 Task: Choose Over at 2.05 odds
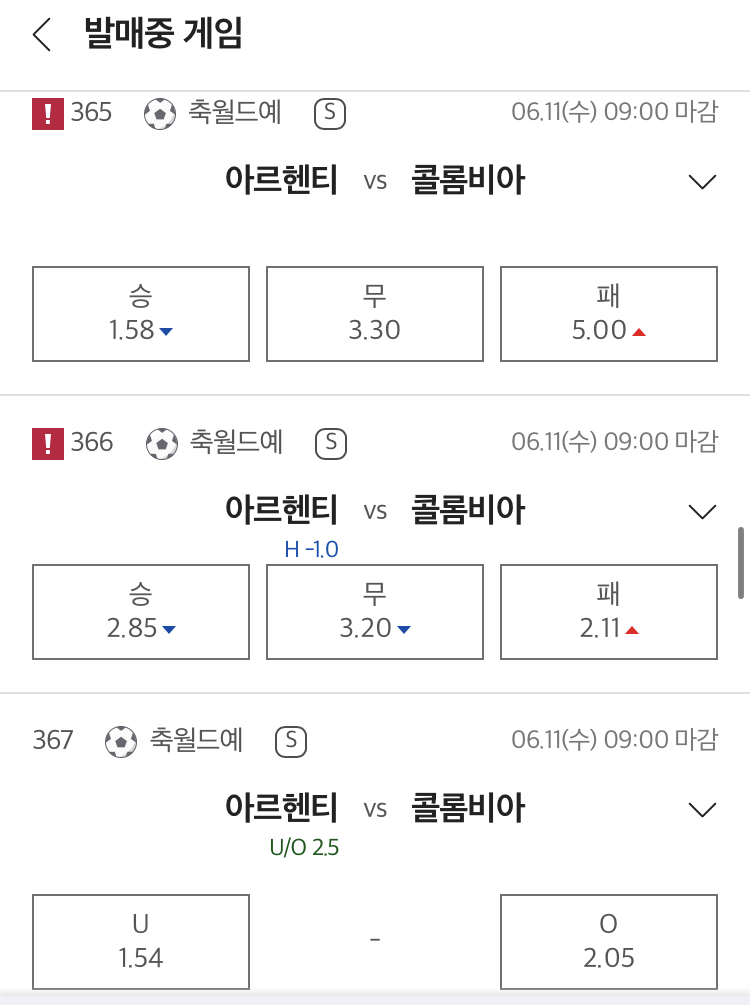[x=609, y=942]
